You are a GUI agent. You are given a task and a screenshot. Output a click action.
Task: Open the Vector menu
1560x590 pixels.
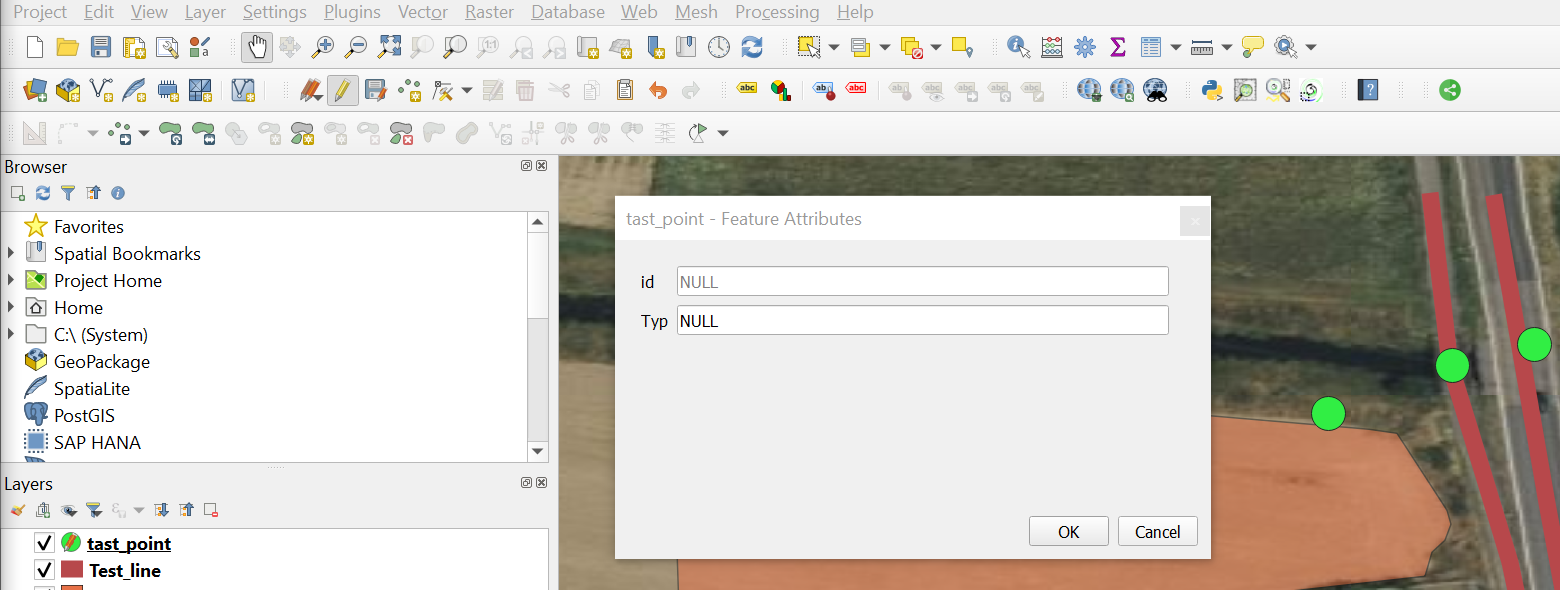point(422,12)
